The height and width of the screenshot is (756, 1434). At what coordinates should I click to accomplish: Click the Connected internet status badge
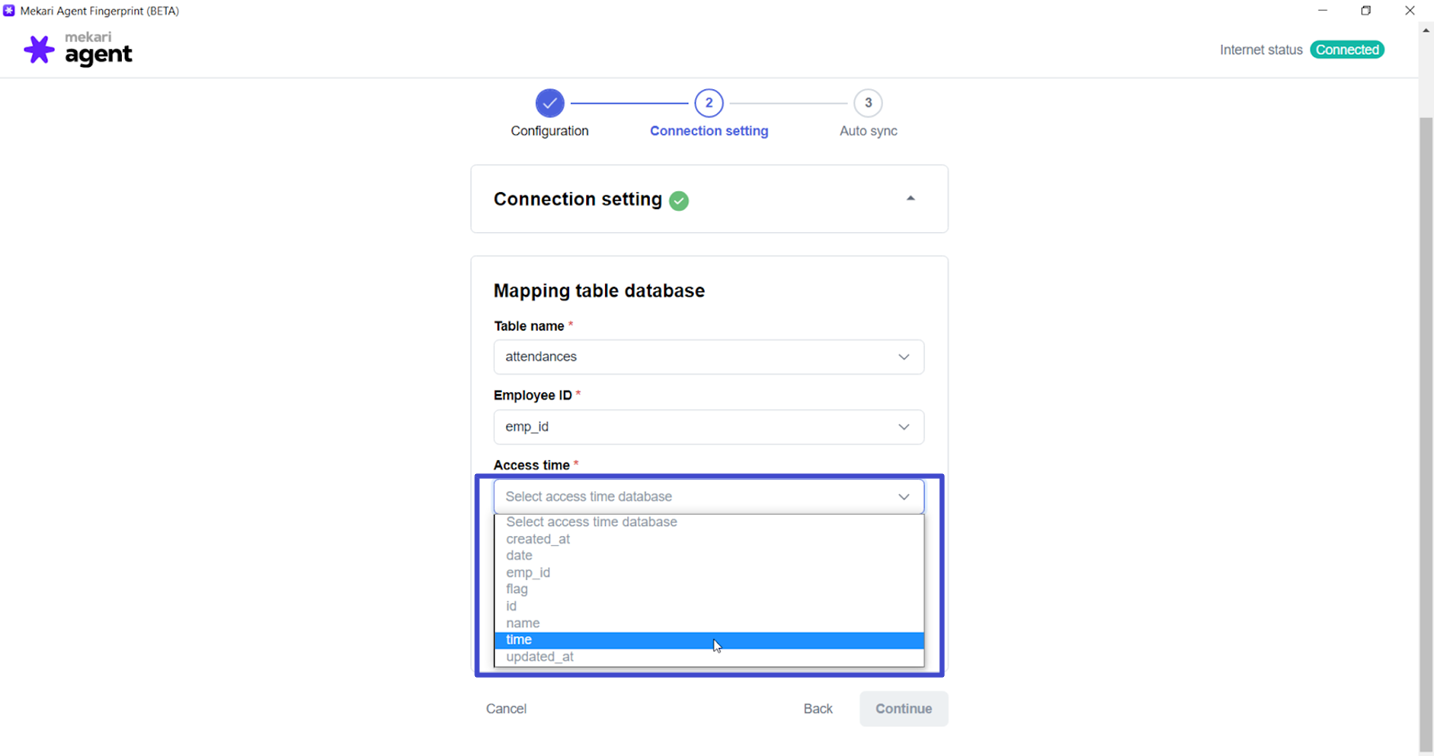[x=1347, y=50]
